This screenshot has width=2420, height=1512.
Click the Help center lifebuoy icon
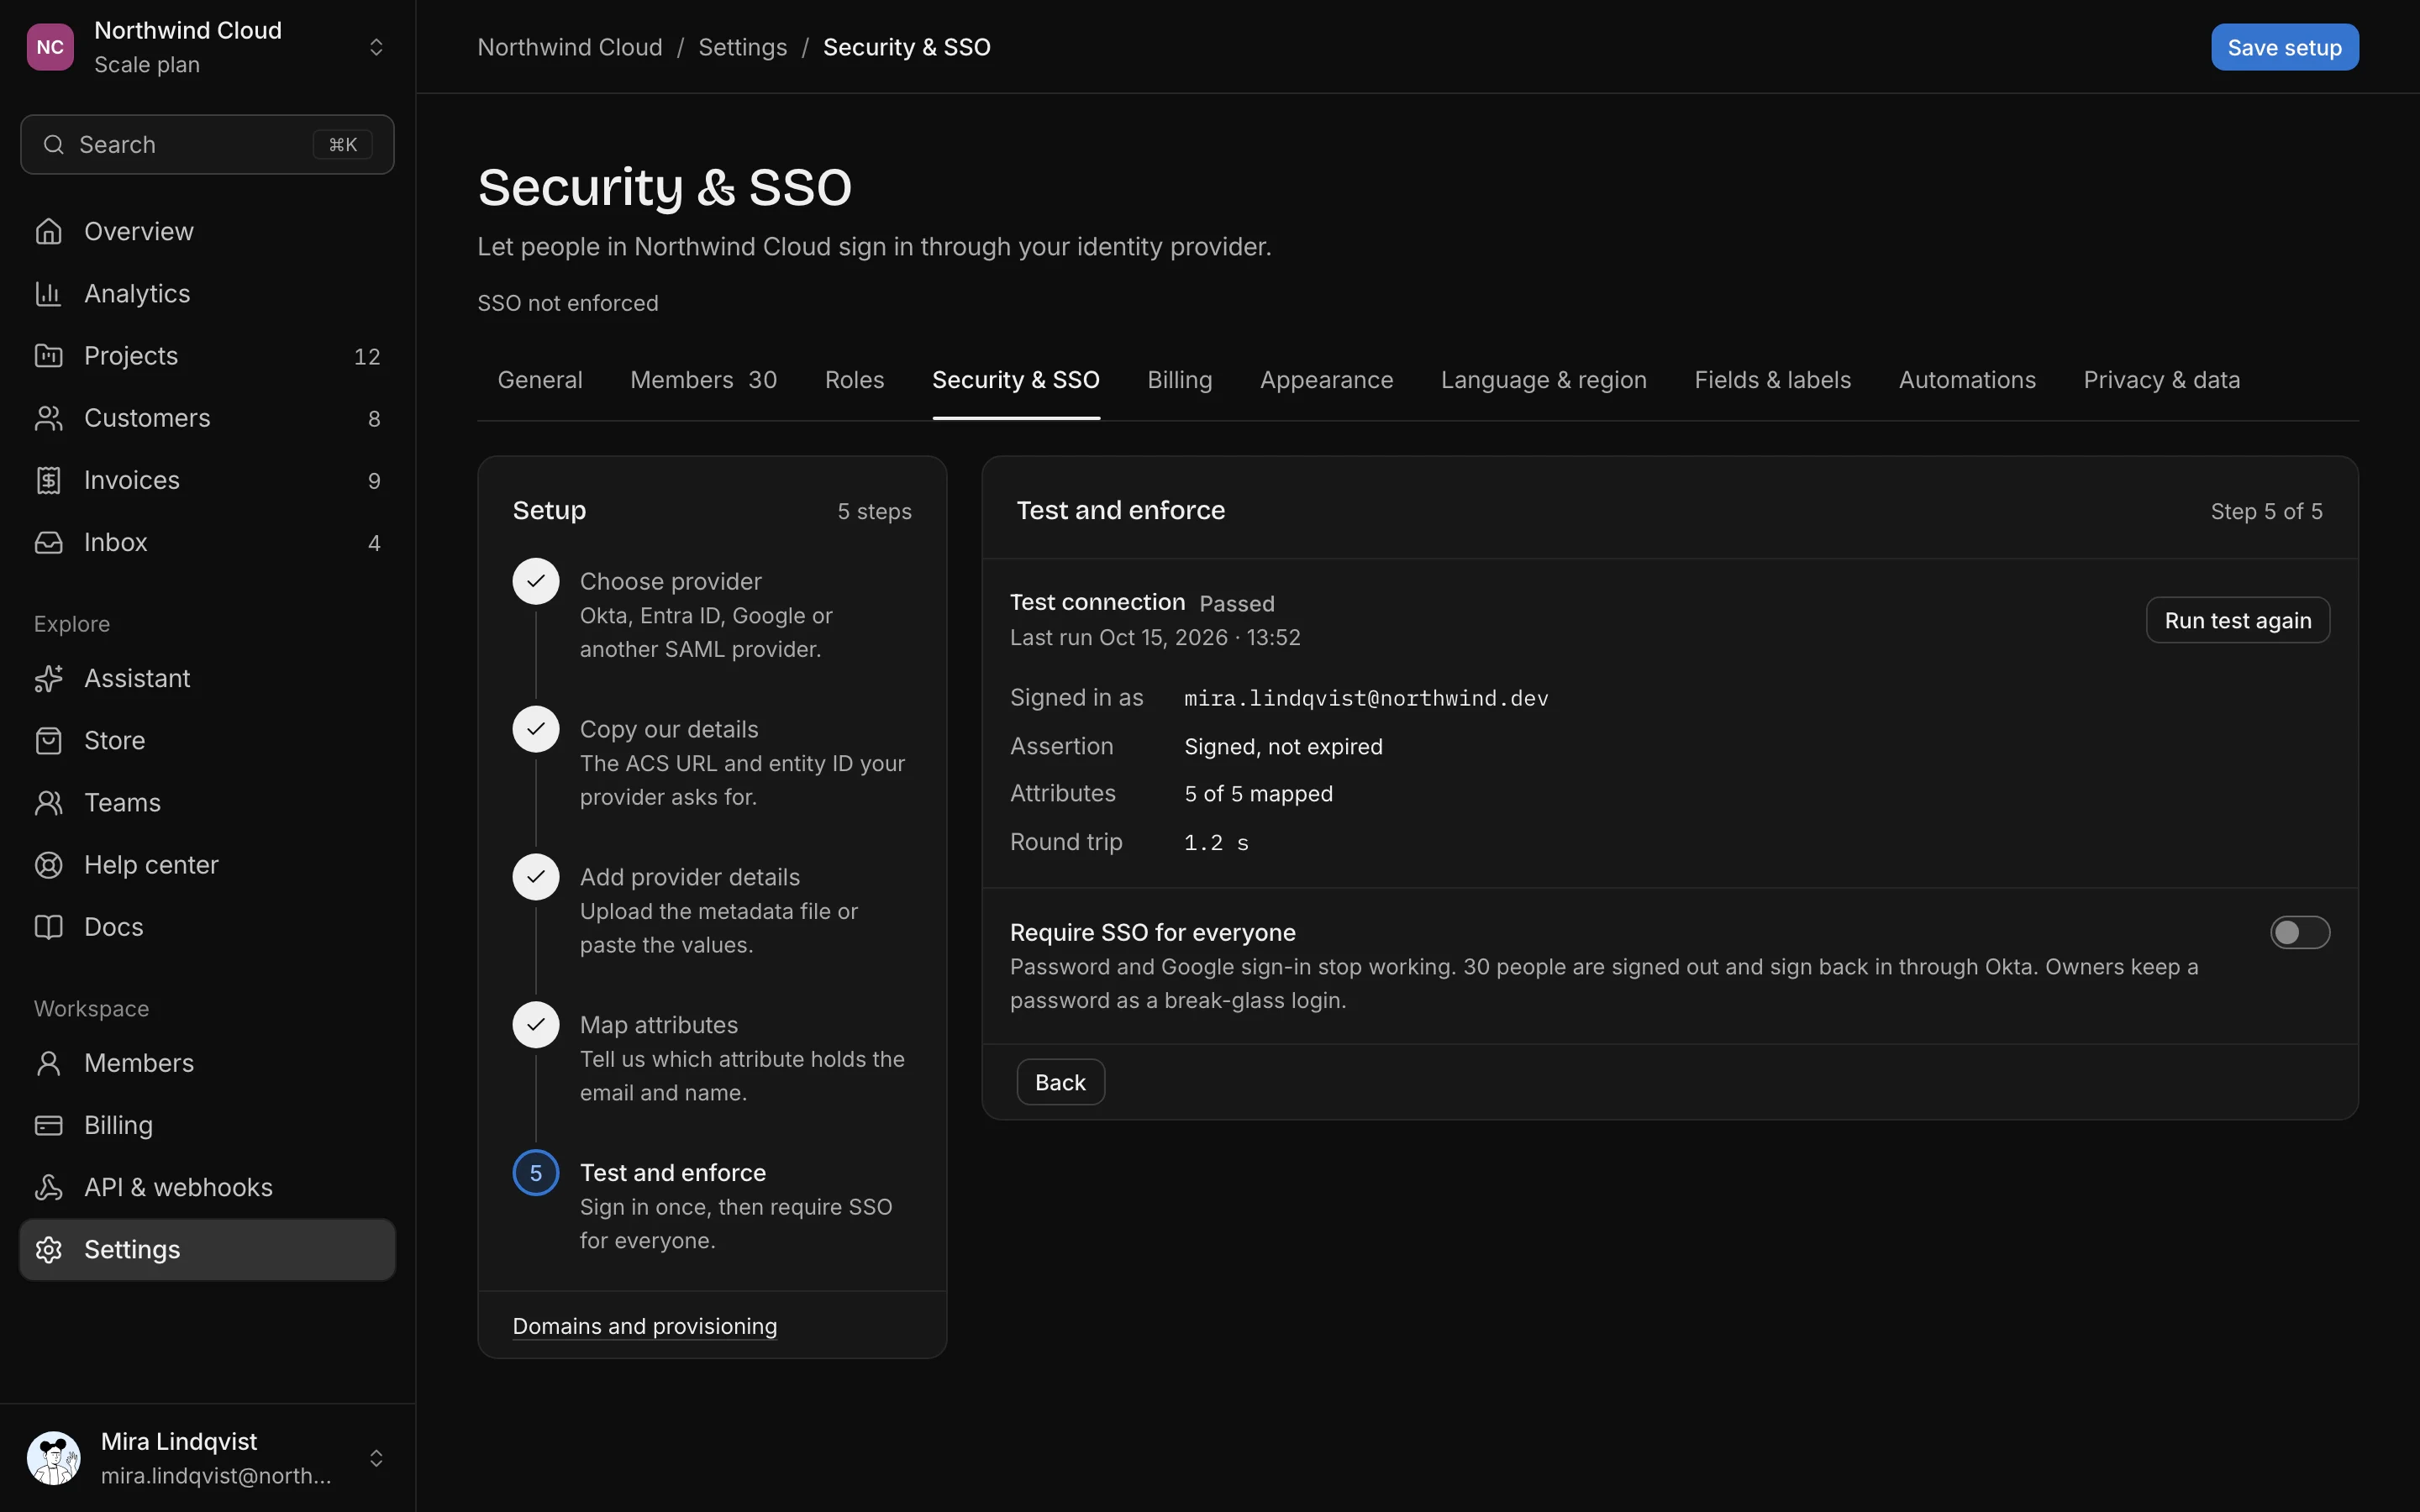tap(48, 864)
